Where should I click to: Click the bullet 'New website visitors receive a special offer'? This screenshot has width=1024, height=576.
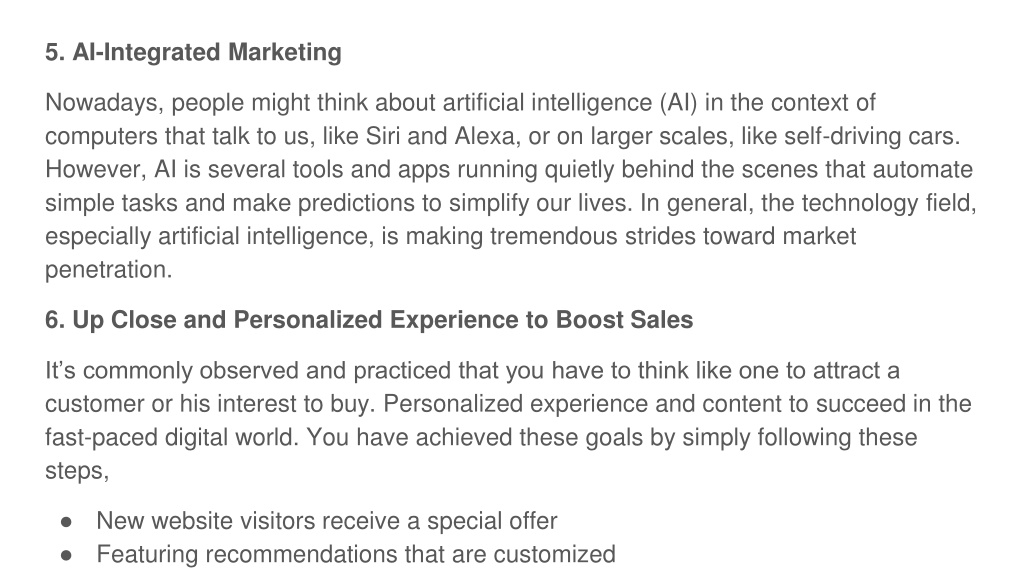(x=327, y=521)
